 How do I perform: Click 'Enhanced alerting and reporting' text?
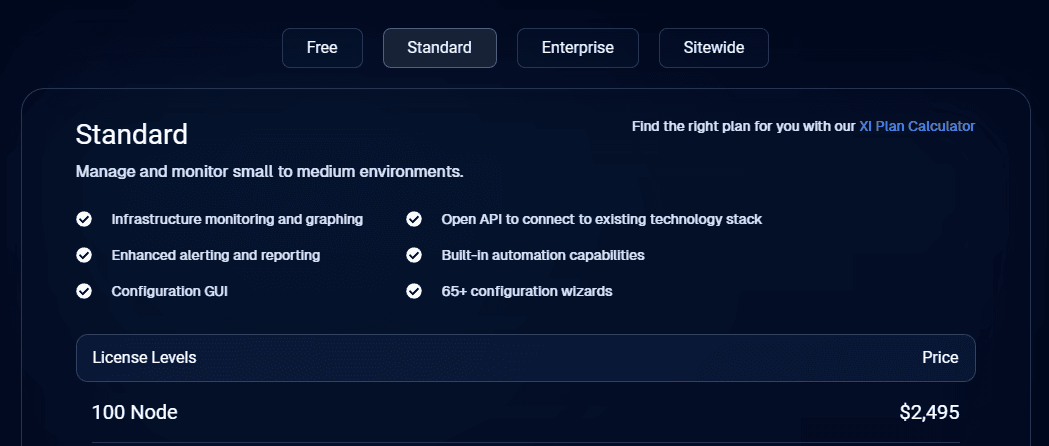pyautogui.click(x=216, y=255)
